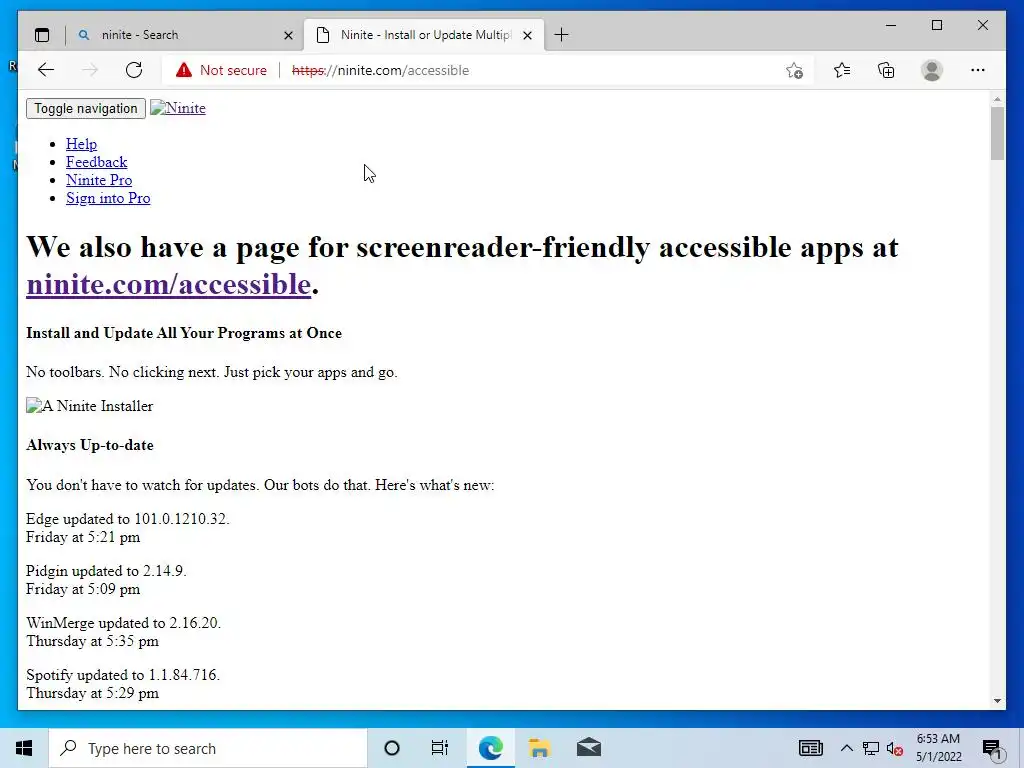Click the Microsoft Edge taskbar icon
This screenshot has height=768, width=1024.
coord(490,748)
